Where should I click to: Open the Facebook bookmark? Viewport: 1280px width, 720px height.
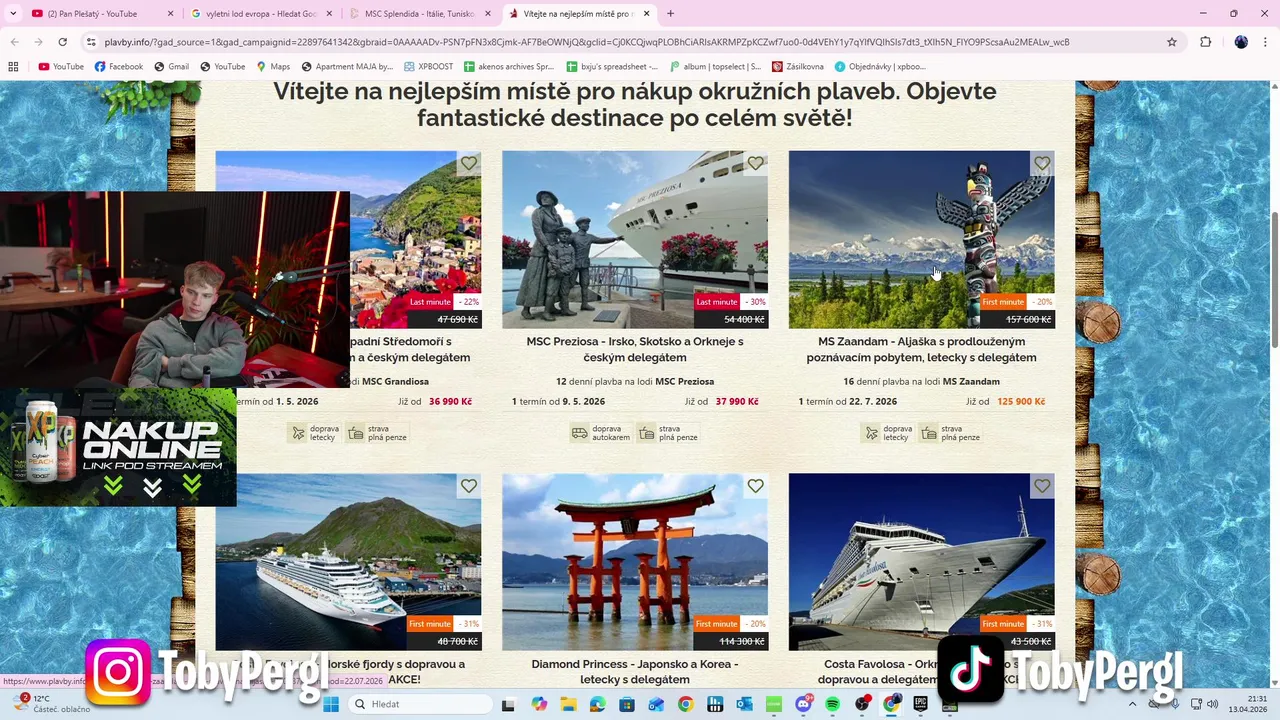[x=119, y=67]
